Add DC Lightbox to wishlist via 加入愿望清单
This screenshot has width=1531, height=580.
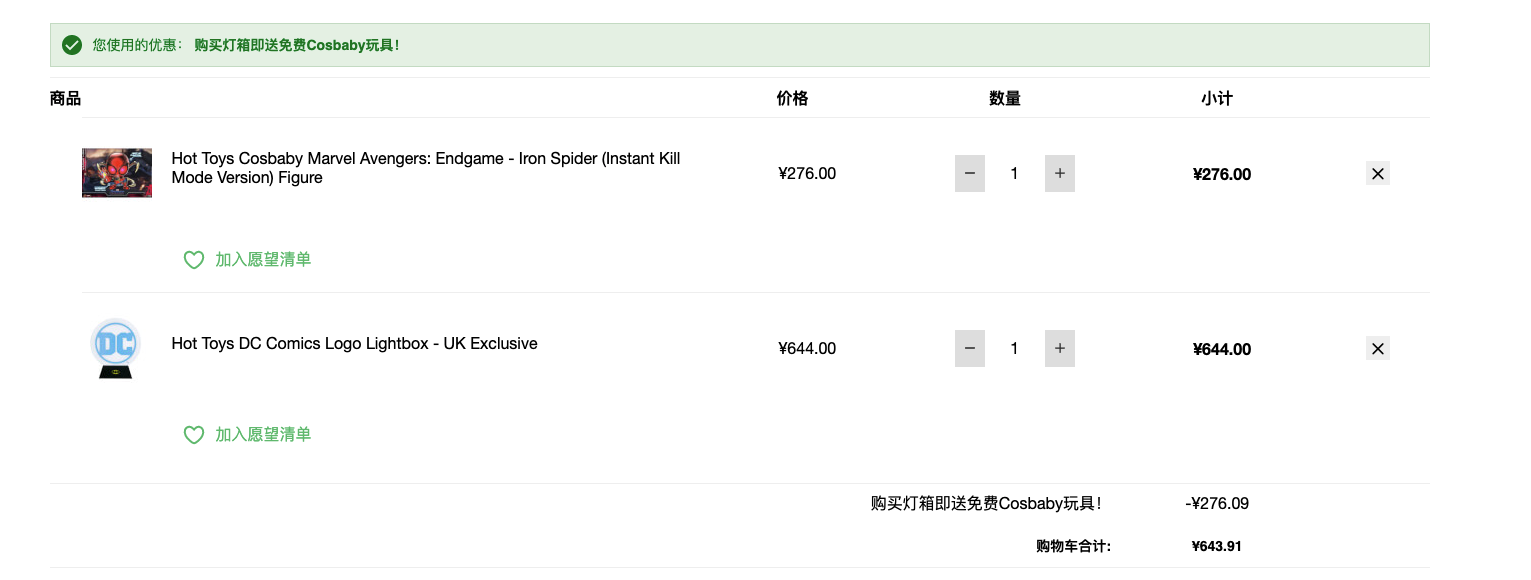pos(263,435)
